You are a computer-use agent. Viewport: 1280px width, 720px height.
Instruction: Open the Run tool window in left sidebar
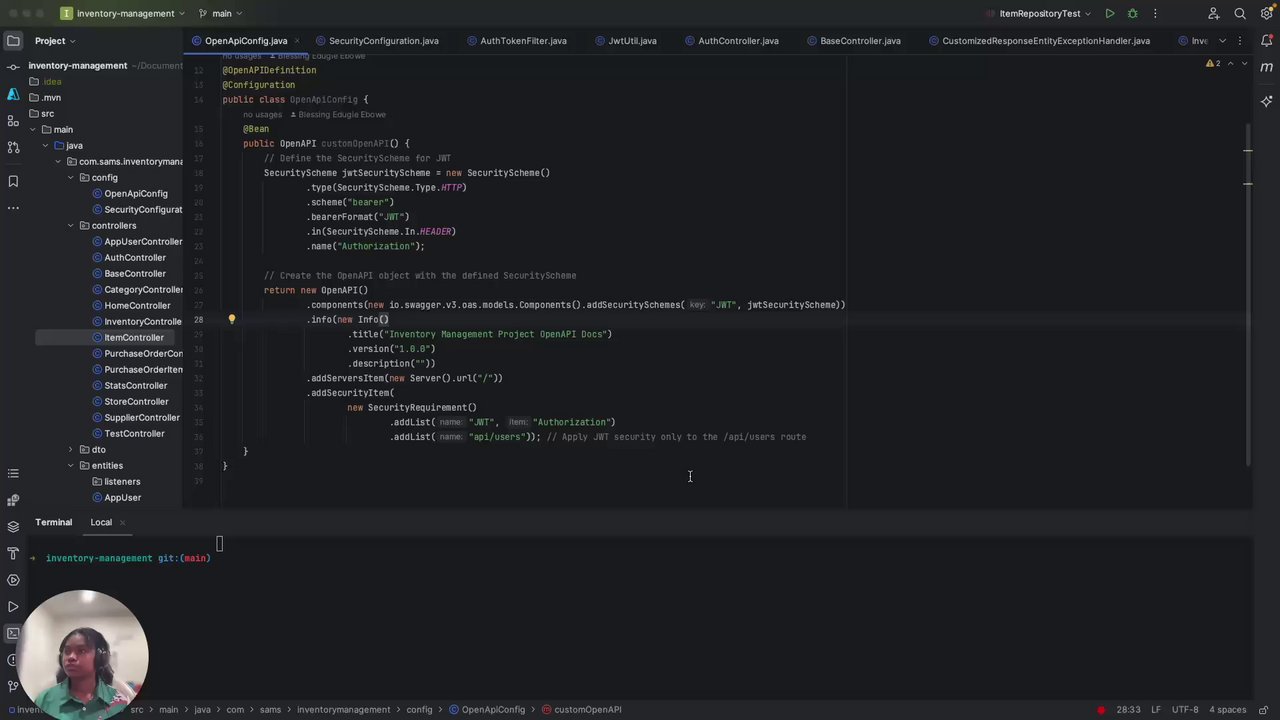pos(13,607)
